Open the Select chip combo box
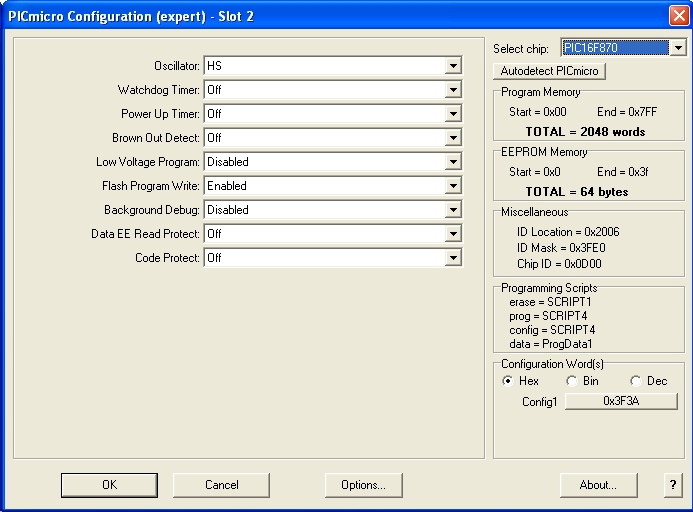This screenshot has width=693, height=512. (624, 47)
